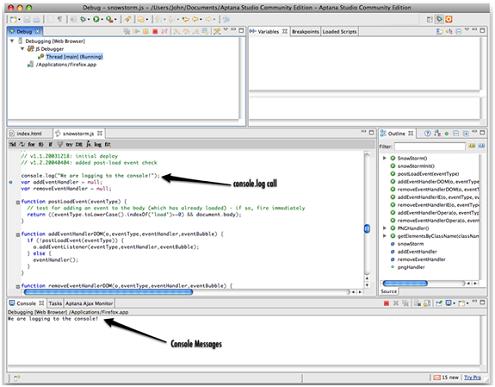Click the 'log' snippet button in editor toolbar

(98, 144)
